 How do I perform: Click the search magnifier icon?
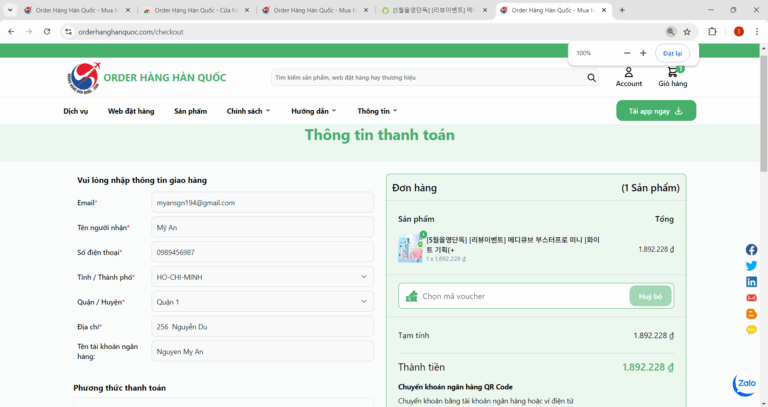tap(592, 77)
